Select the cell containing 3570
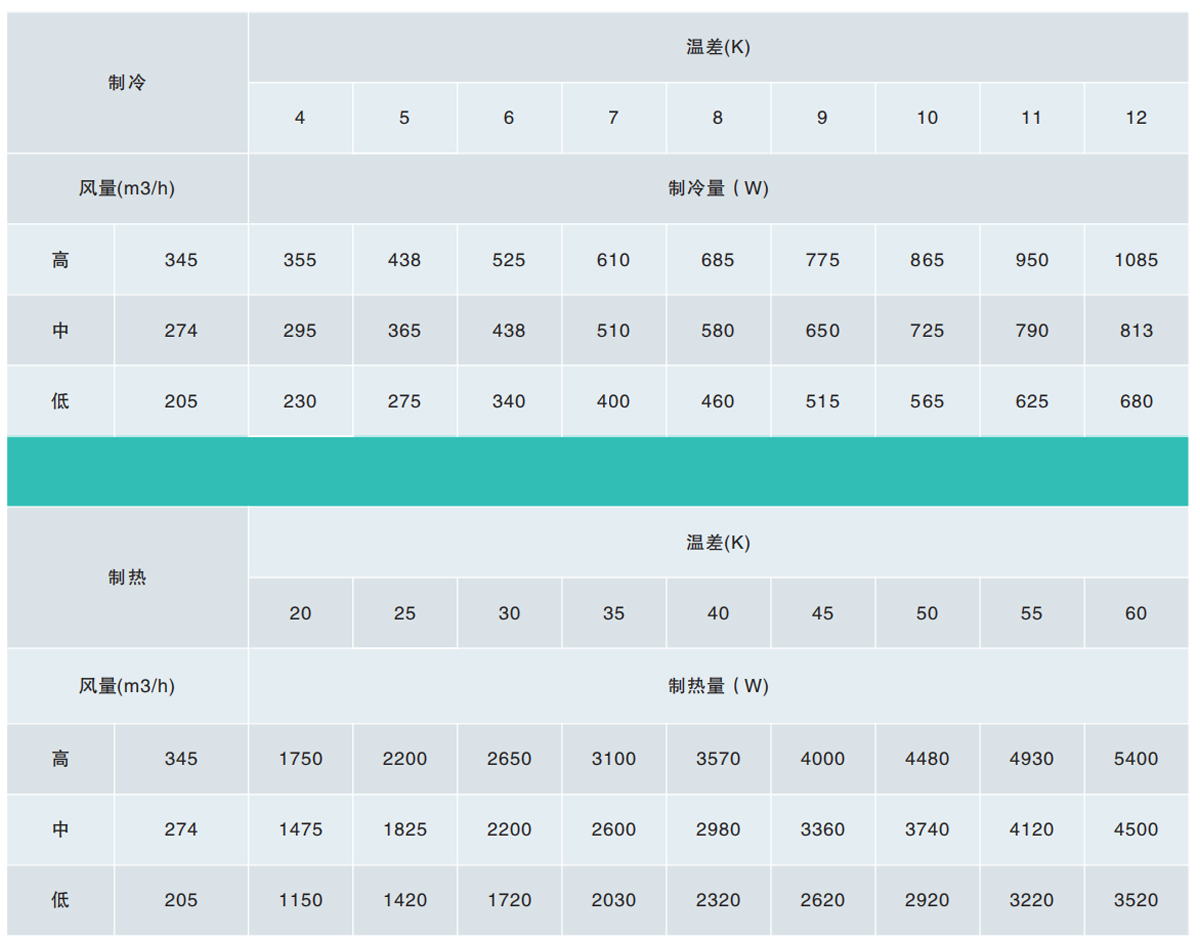The image size is (1200, 947). tap(718, 759)
